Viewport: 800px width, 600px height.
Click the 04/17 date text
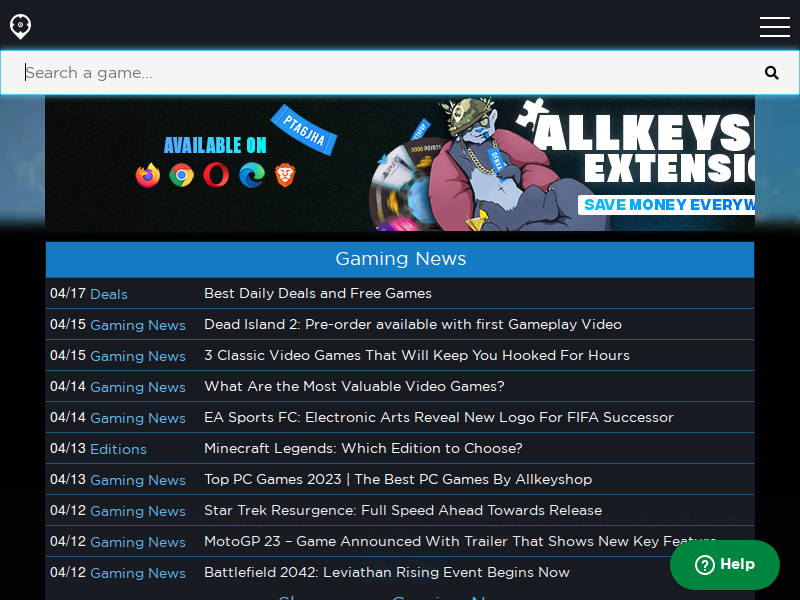(x=68, y=293)
